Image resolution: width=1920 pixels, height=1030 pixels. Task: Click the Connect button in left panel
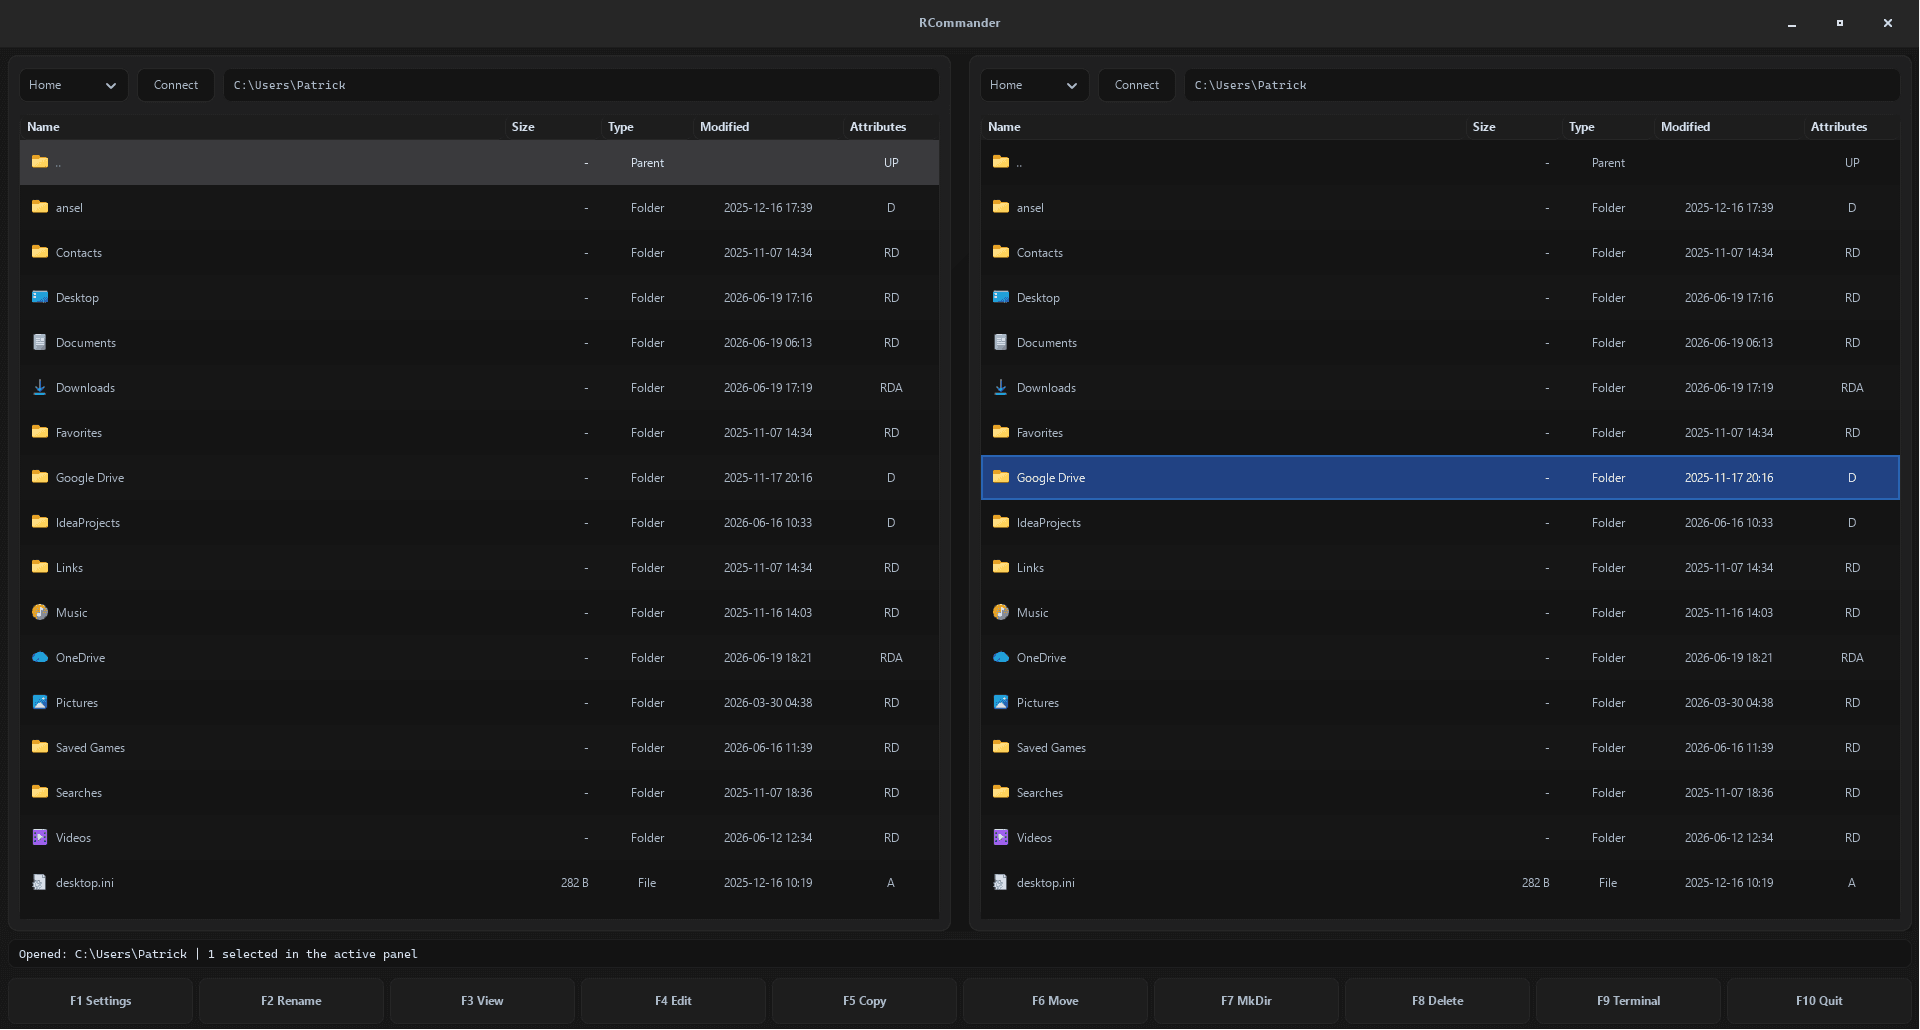point(176,85)
